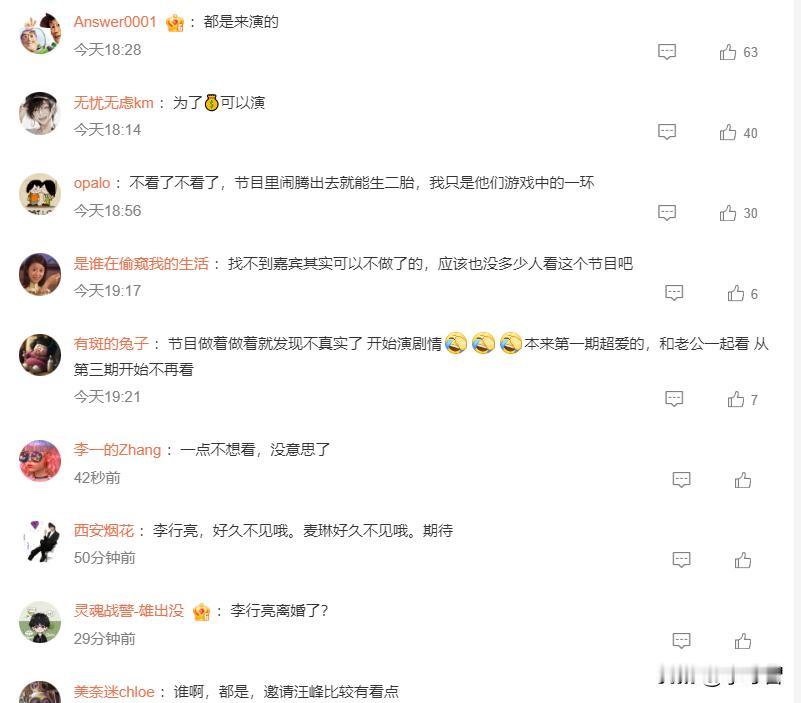Viewport: 801px width, 703px height.
Task: Visit opalo's profile from username
Action: pyautogui.click(x=92, y=183)
